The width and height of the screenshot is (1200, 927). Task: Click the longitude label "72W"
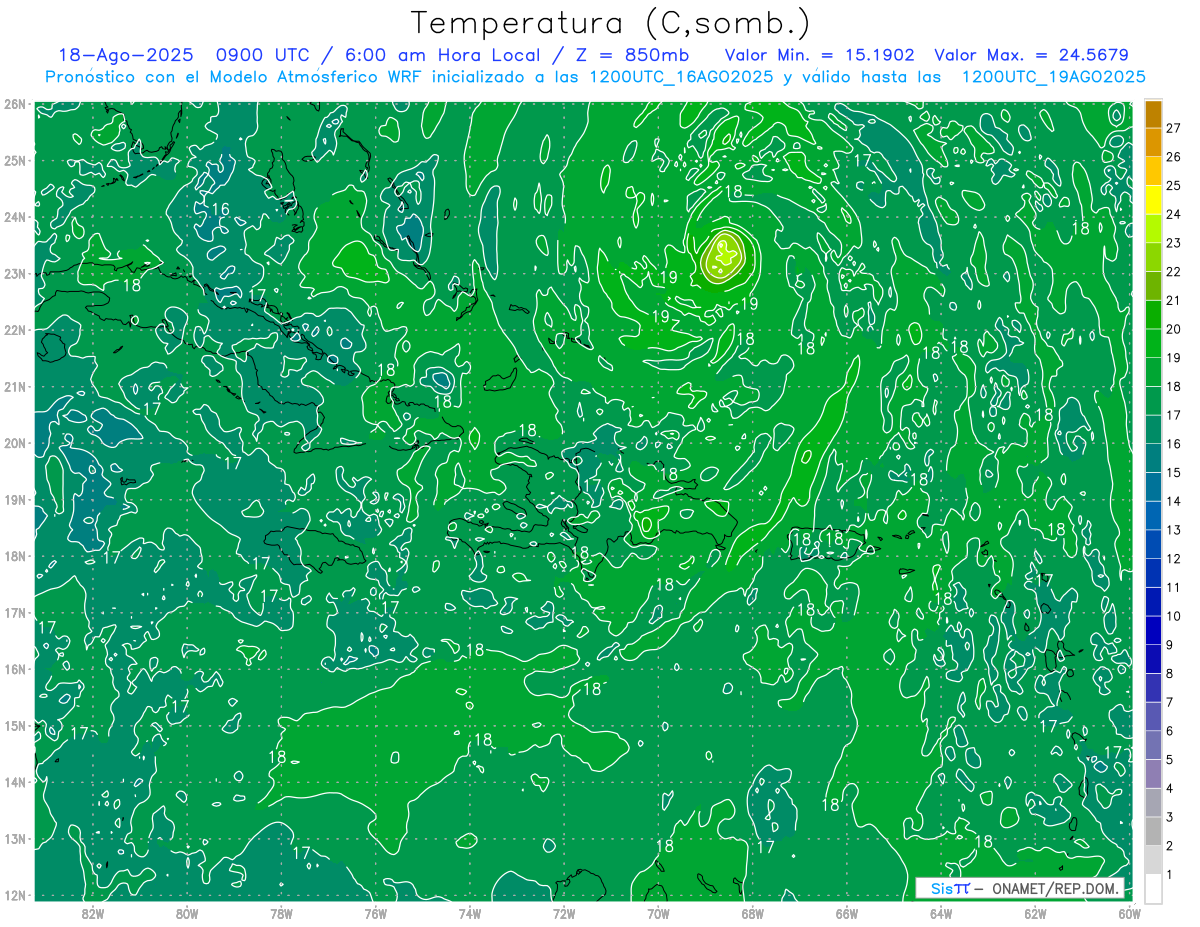tap(564, 914)
